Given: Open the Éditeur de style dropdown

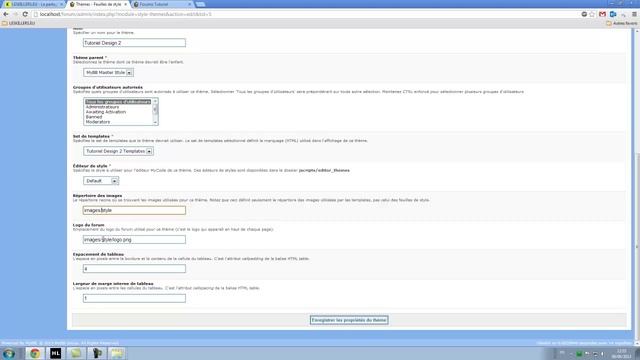Looking at the screenshot, I should coord(101,181).
